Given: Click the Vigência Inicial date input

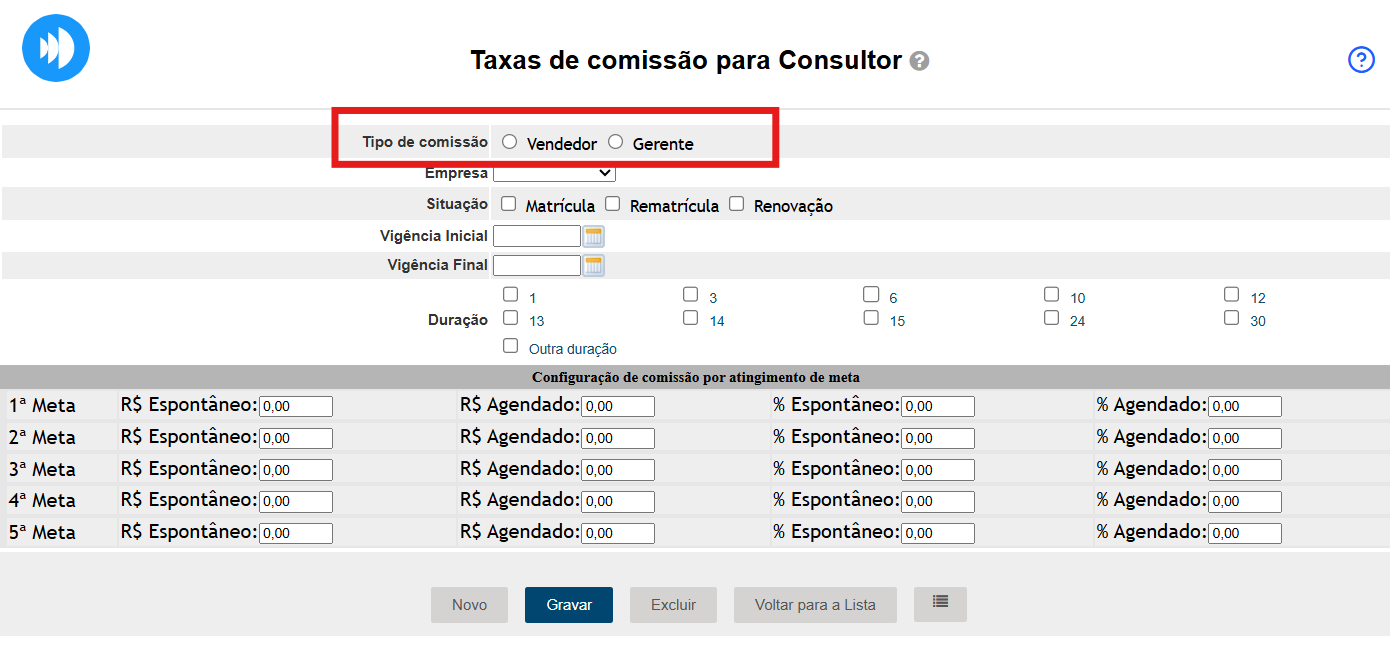Looking at the screenshot, I should point(537,237).
